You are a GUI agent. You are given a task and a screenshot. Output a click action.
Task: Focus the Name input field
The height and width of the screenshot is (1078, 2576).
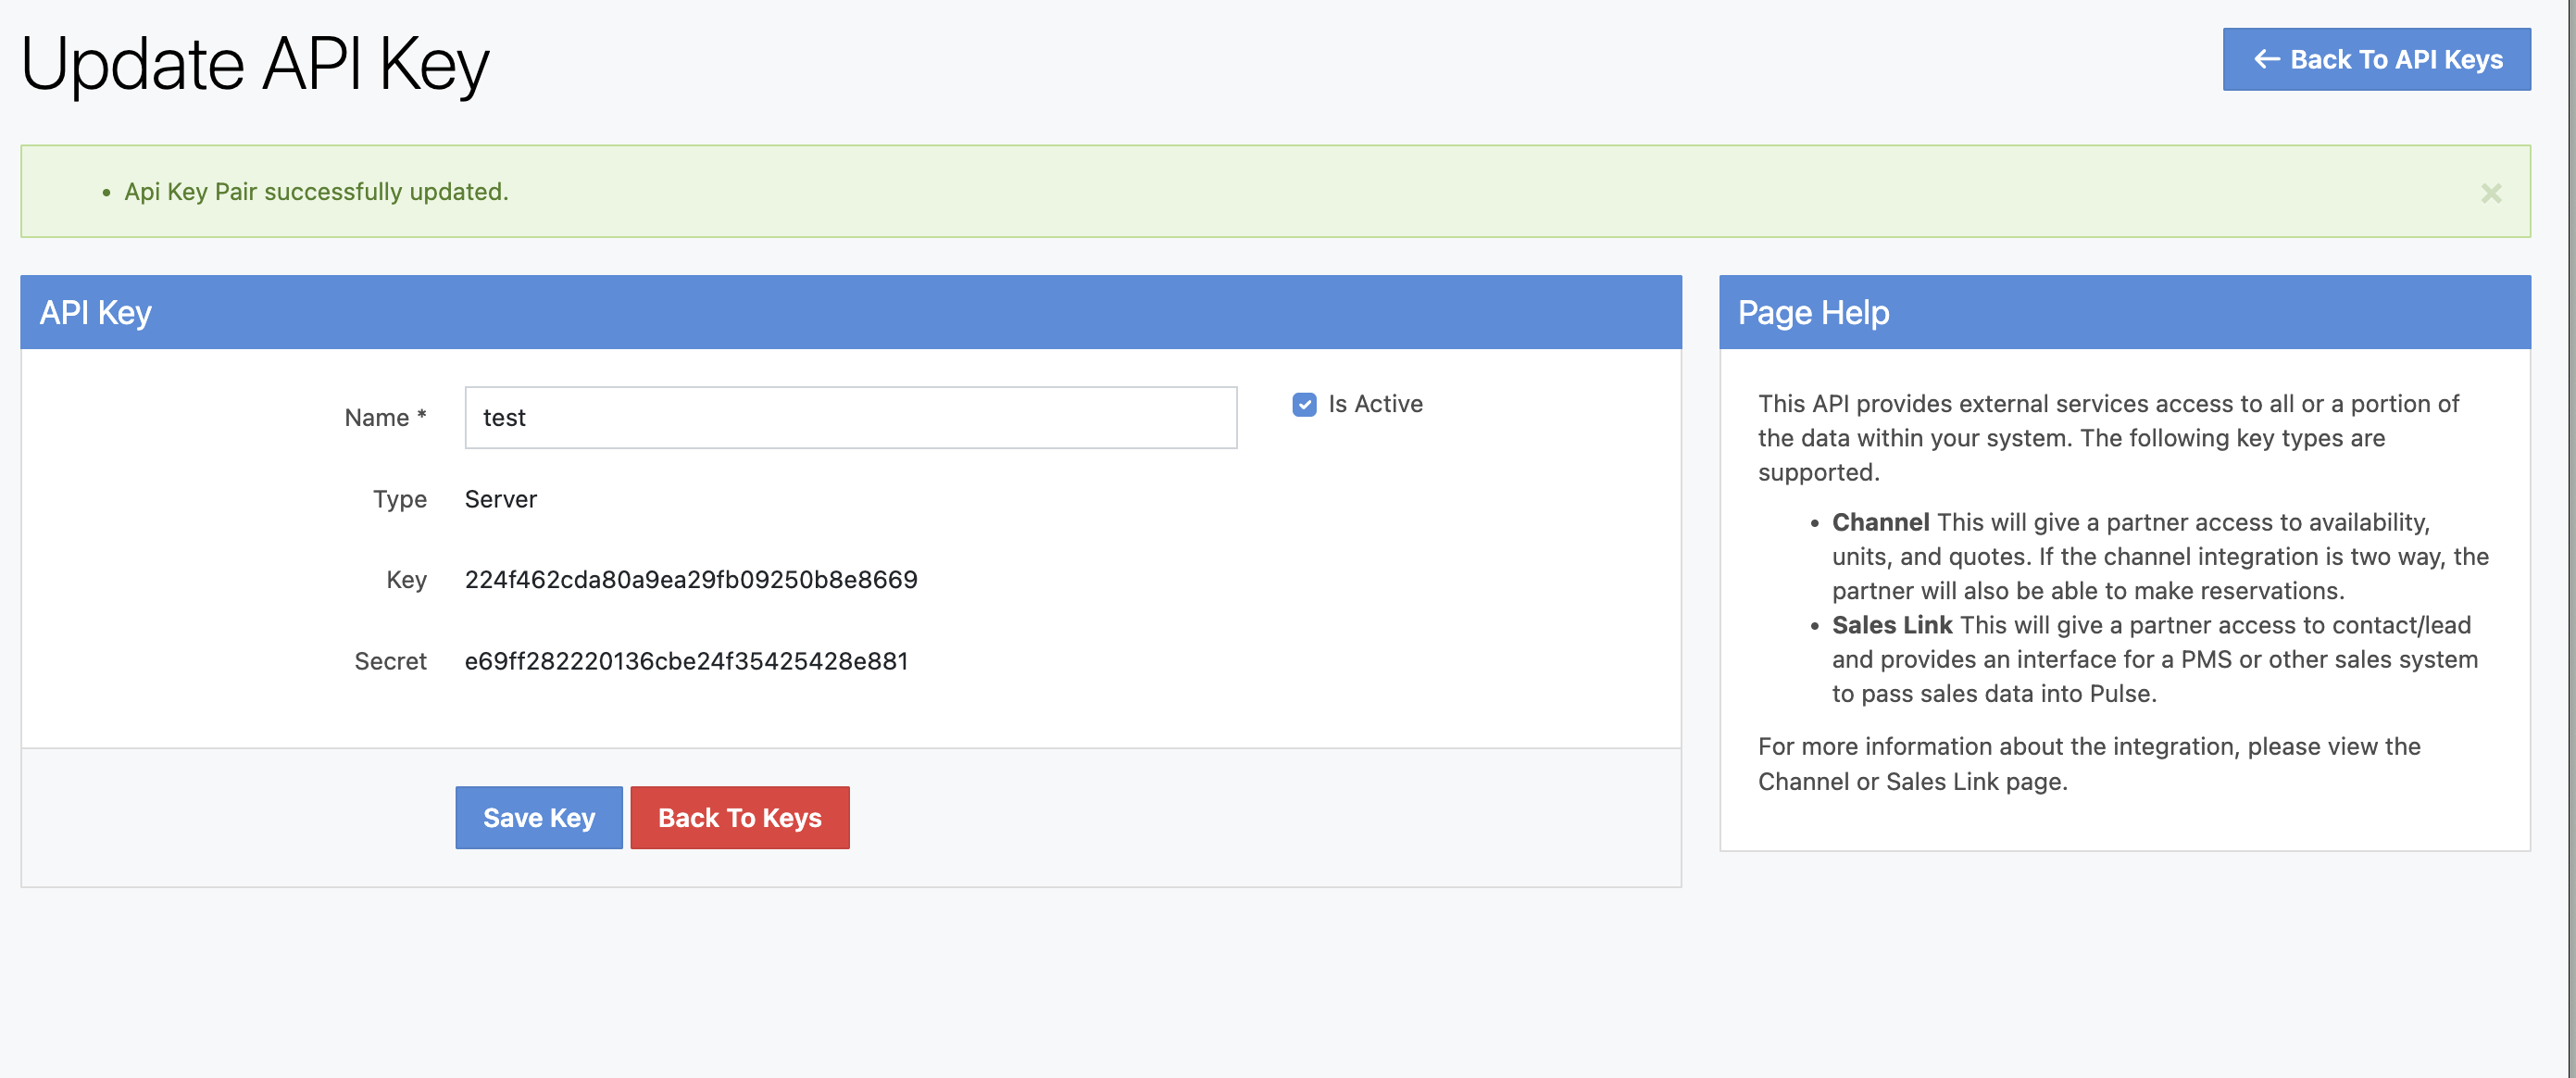[850, 417]
